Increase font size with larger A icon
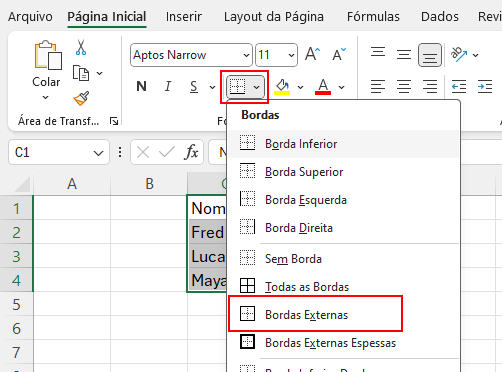This screenshot has height=372, width=502. [312, 54]
